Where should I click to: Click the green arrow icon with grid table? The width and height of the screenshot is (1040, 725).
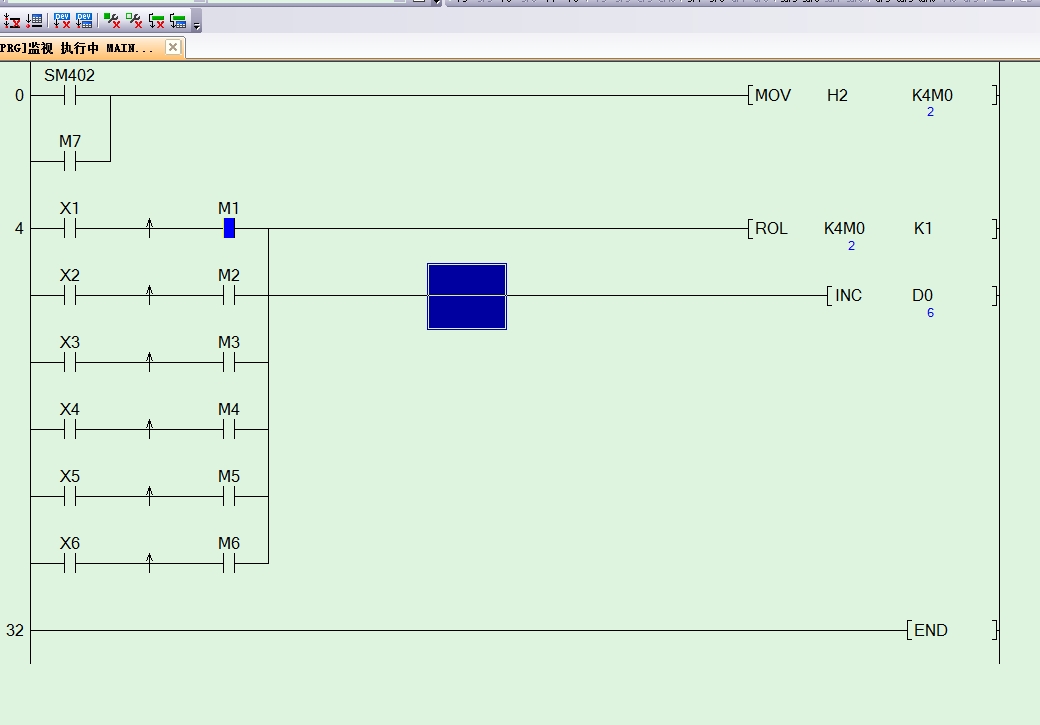click(x=178, y=20)
